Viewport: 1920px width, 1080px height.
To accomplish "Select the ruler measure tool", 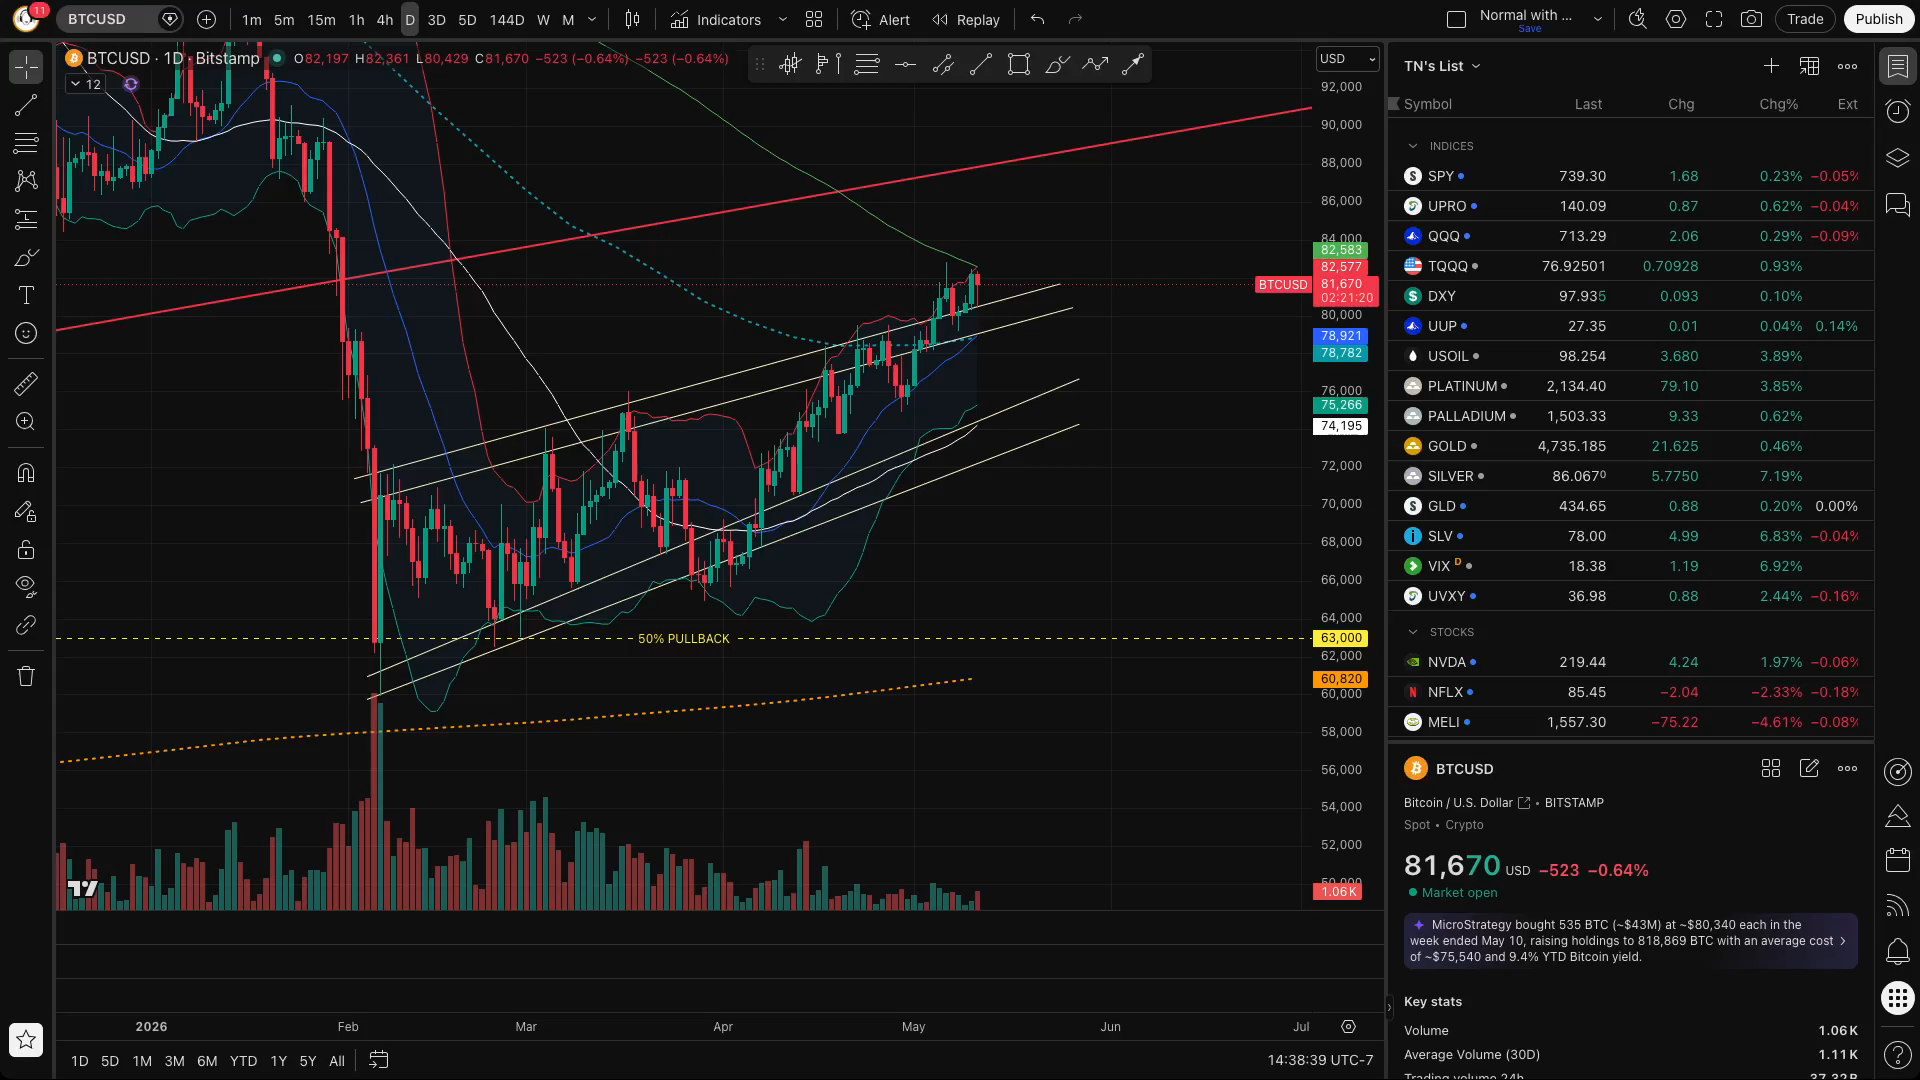I will [26, 383].
